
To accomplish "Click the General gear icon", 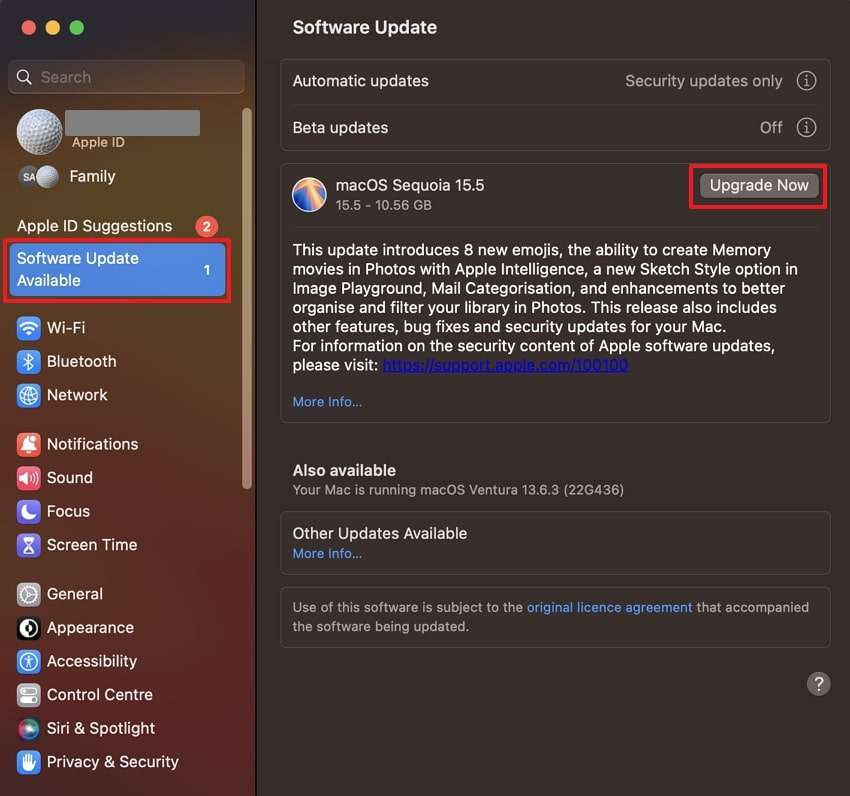I will (28, 594).
